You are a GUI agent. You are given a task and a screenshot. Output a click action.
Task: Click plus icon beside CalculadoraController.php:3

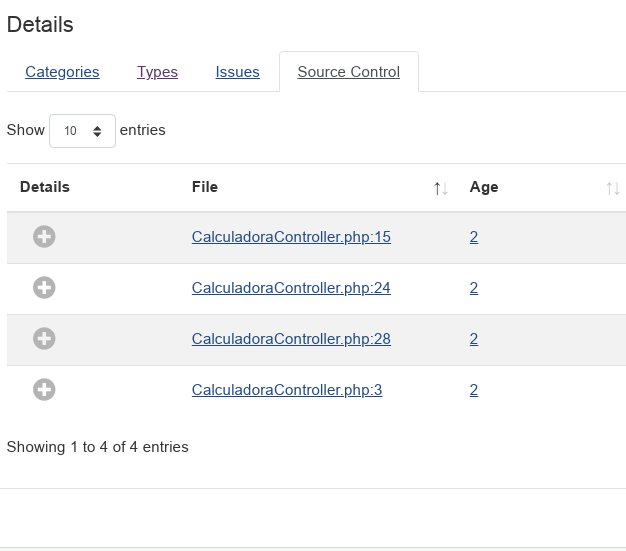coord(44,390)
